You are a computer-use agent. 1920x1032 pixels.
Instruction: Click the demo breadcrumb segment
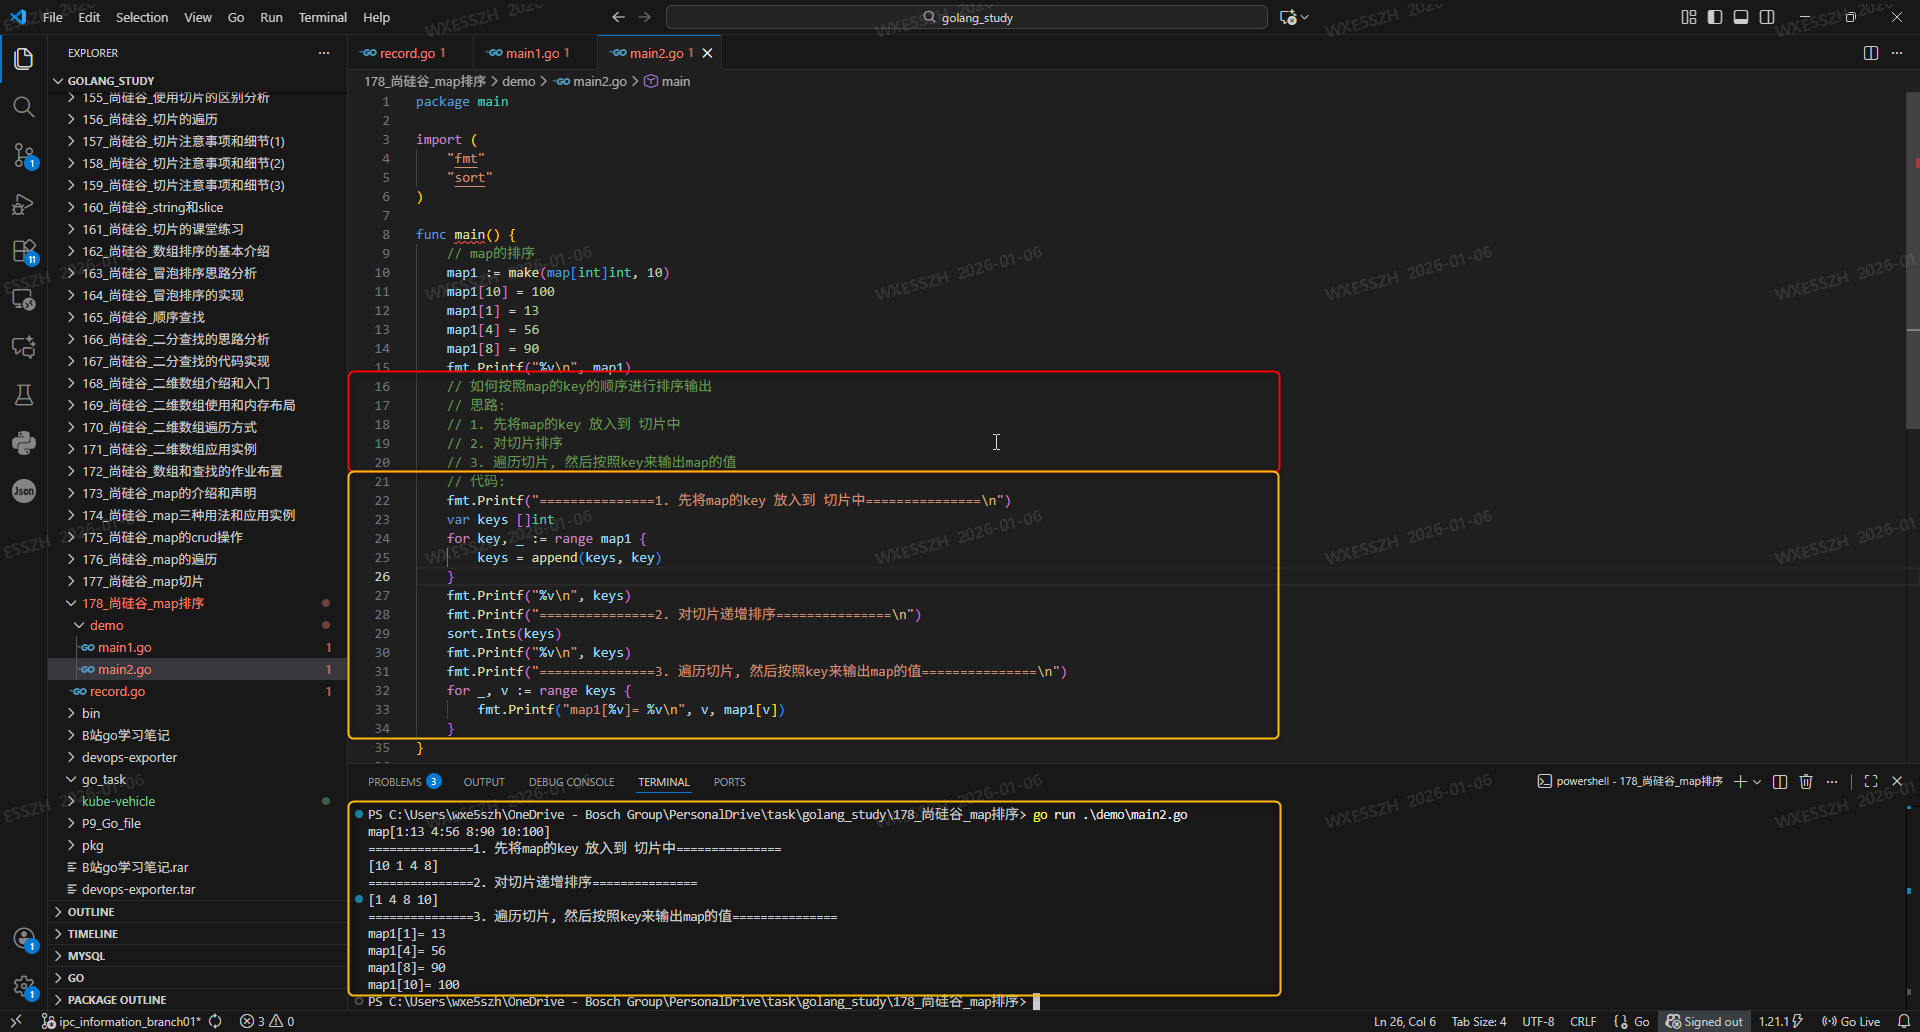[x=518, y=81]
